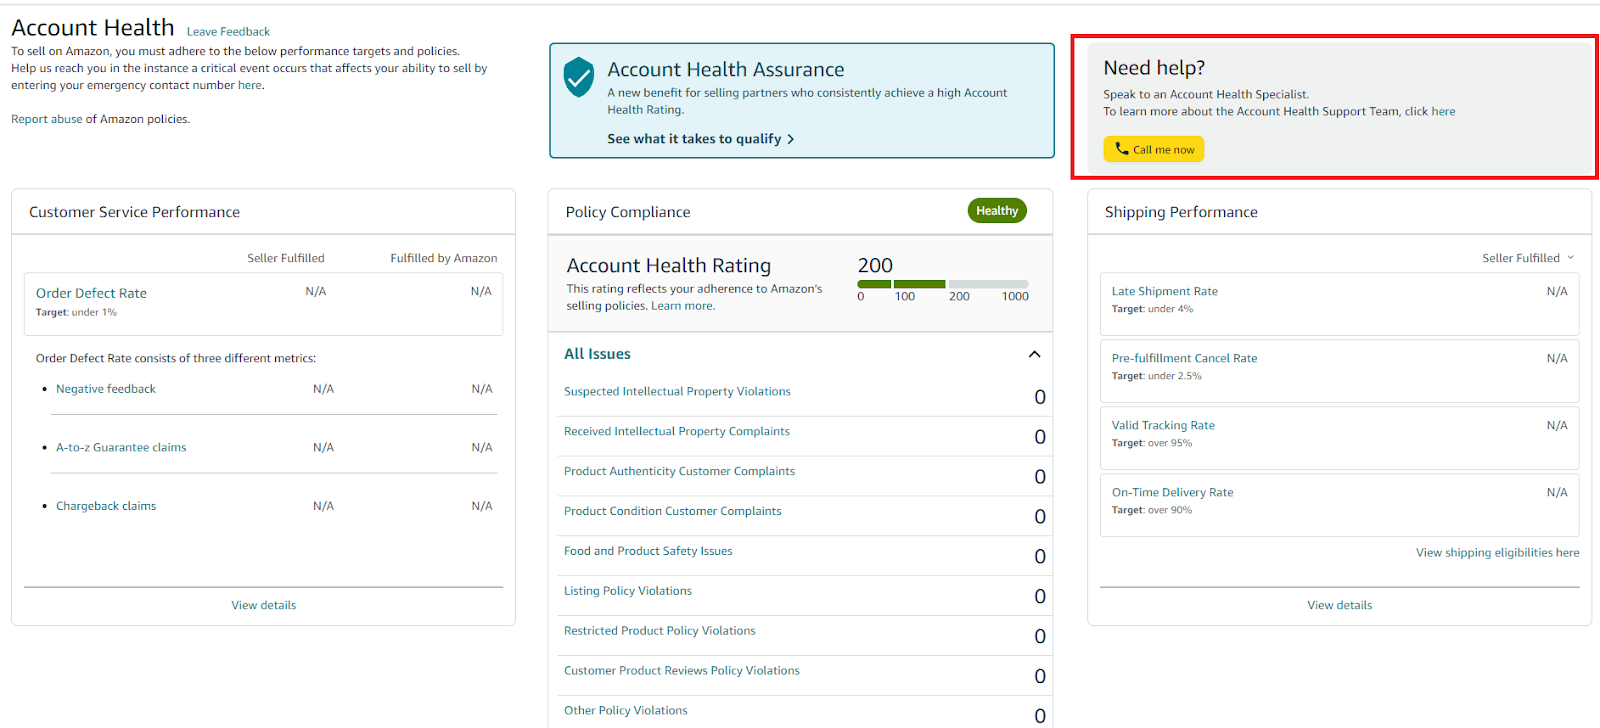Open On-Time Delivery Rate metric
The height and width of the screenshot is (728, 1600).
1173,492
